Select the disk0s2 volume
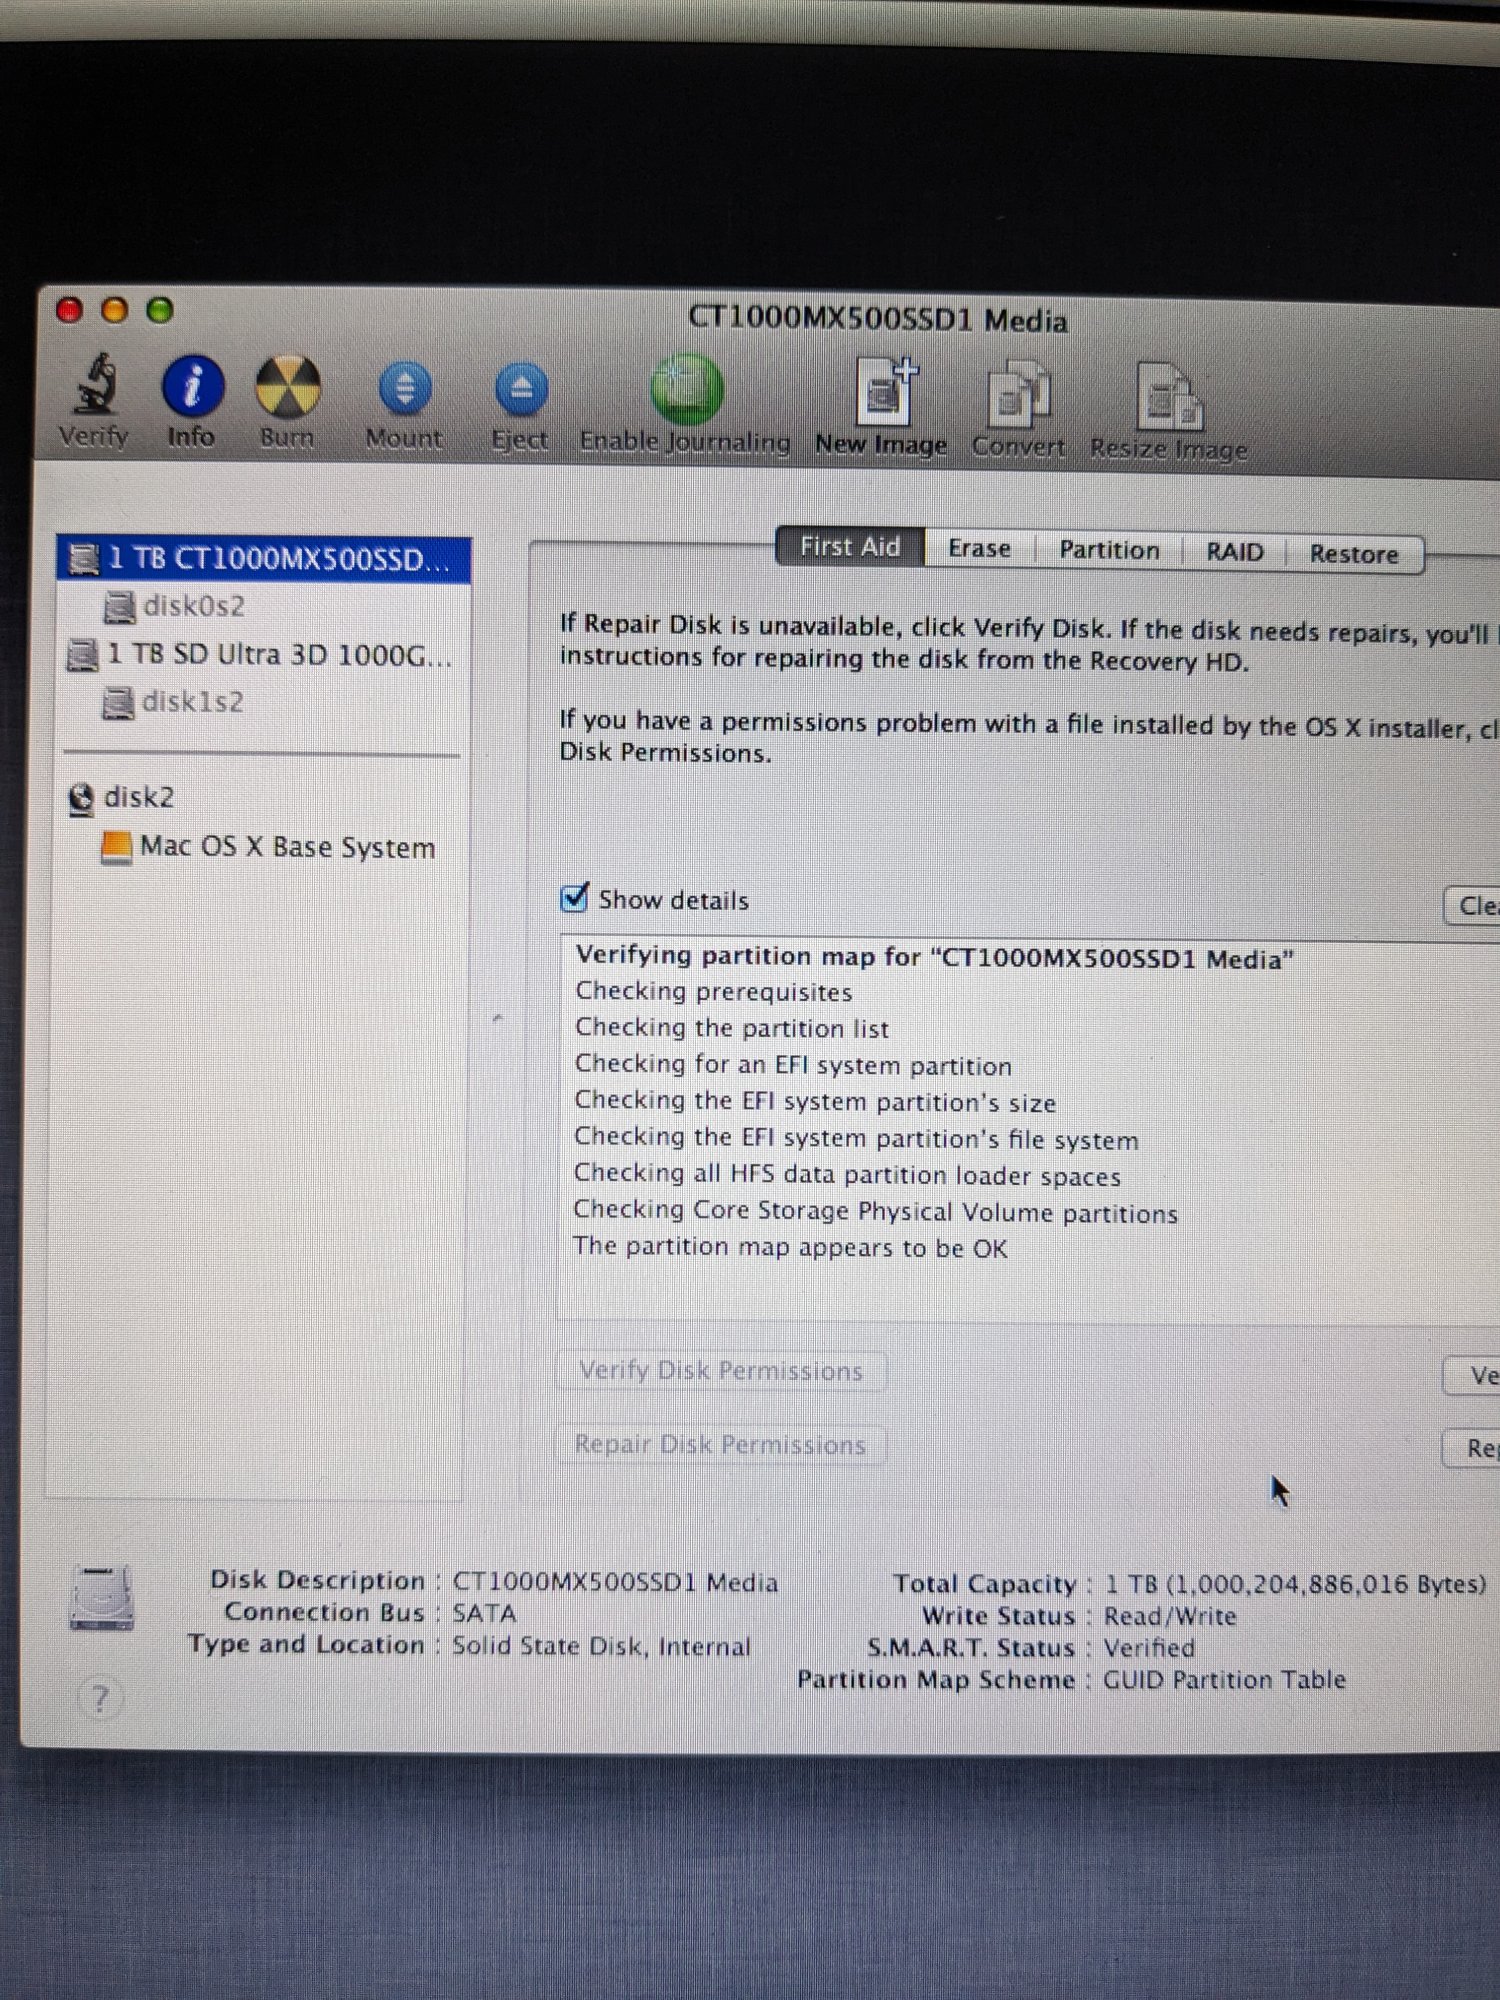The image size is (1500, 2000). [x=194, y=606]
